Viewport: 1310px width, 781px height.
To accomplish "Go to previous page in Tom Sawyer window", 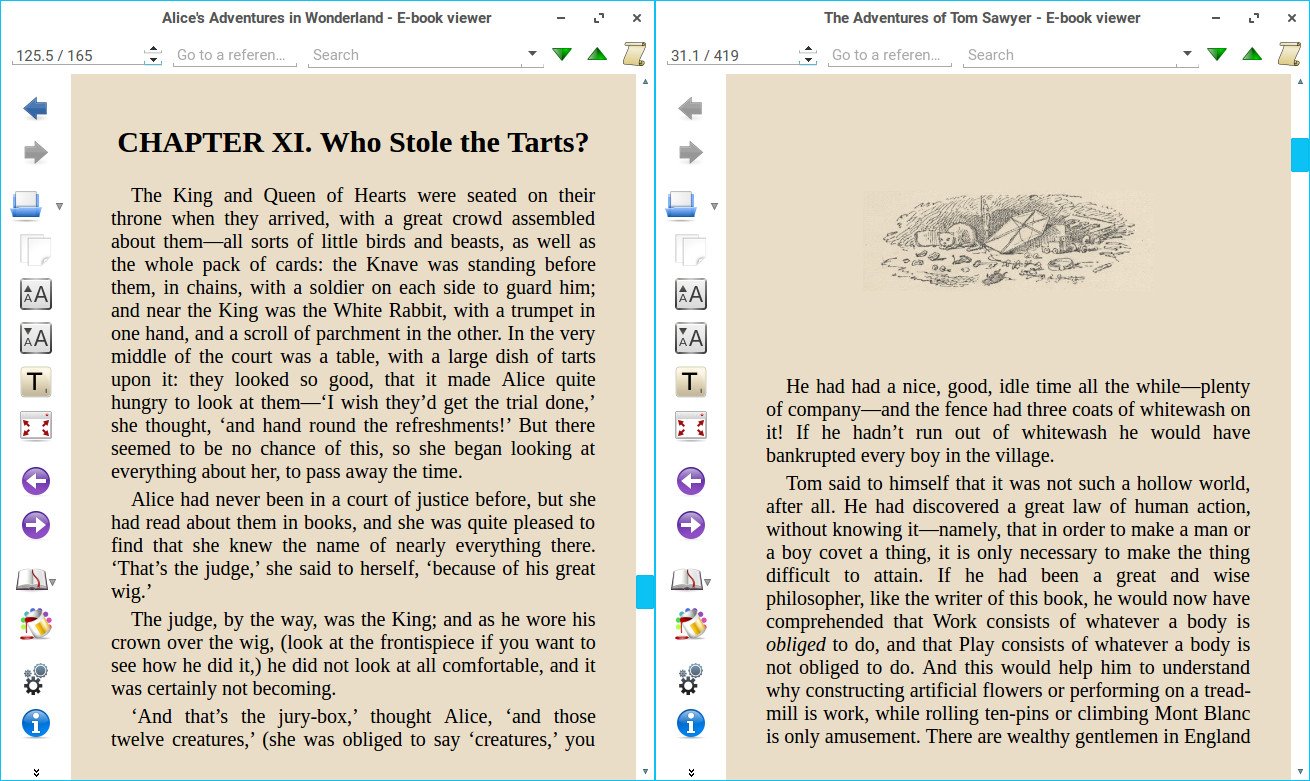I will pos(691,481).
